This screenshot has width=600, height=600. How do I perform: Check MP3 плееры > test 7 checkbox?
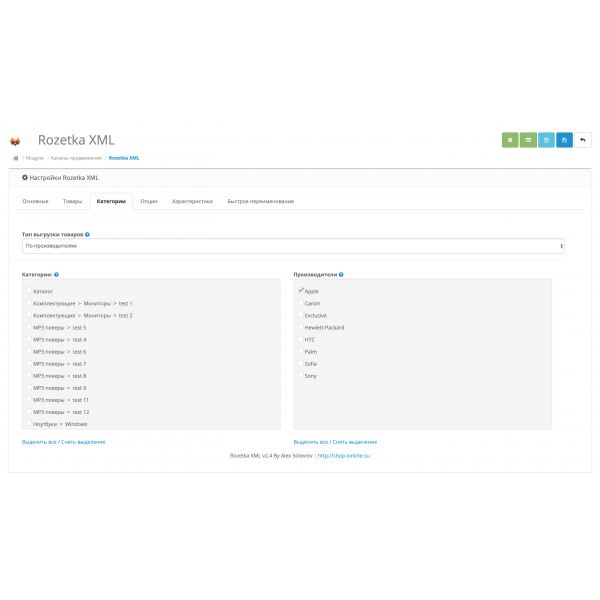[29, 363]
